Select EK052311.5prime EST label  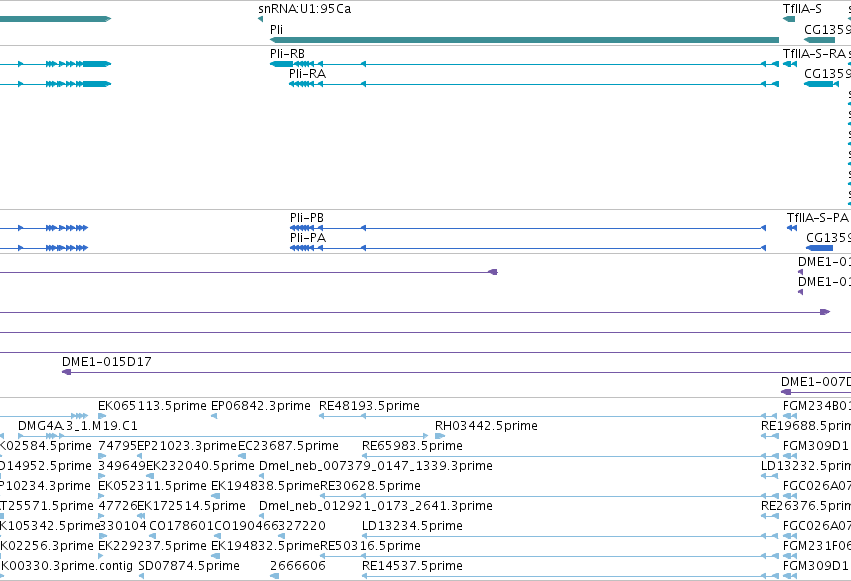click(152, 486)
